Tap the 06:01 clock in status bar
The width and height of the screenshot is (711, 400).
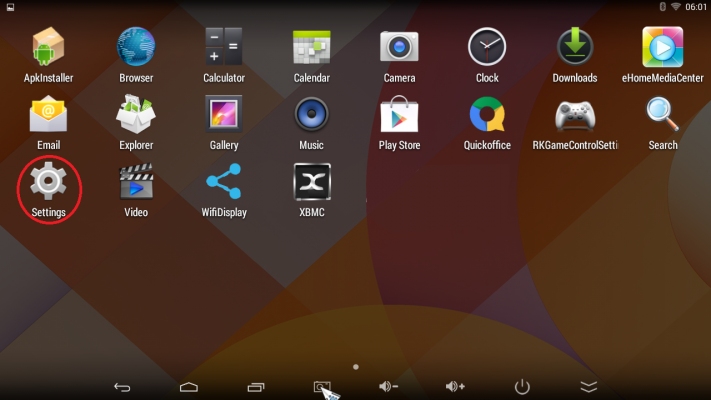[696, 7]
